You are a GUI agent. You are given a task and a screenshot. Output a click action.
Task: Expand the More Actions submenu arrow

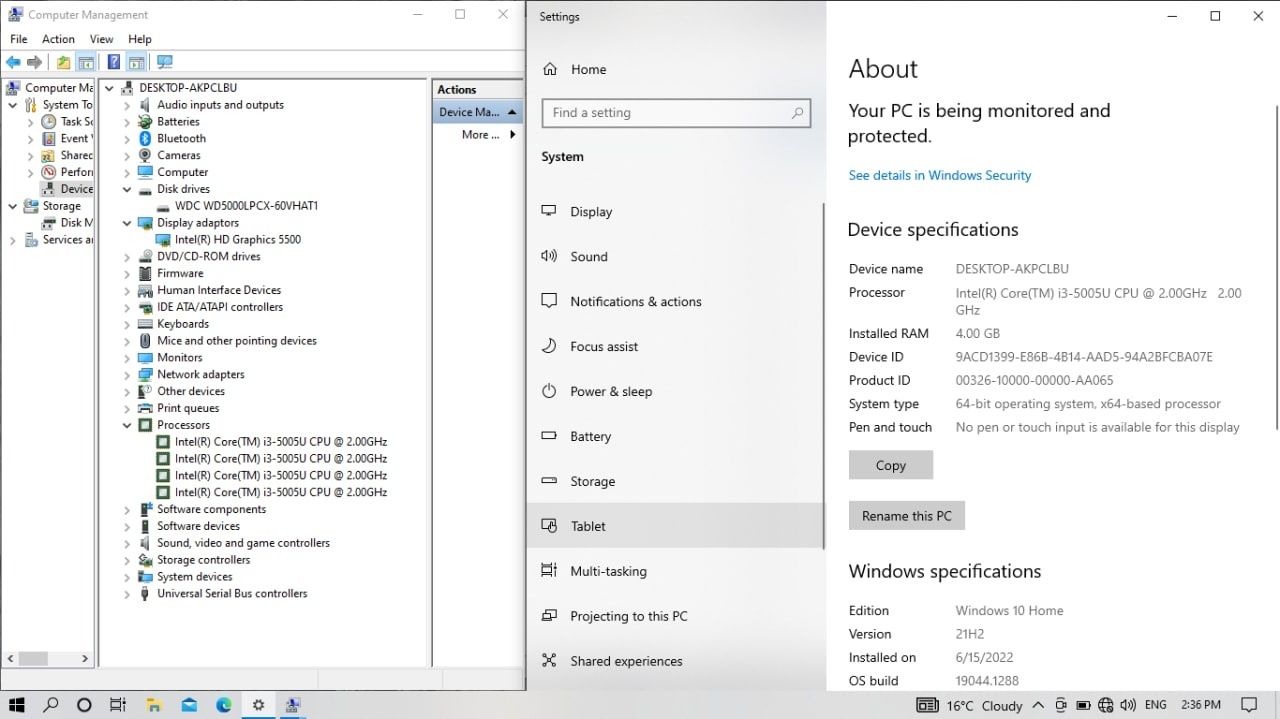pos(513,135)
